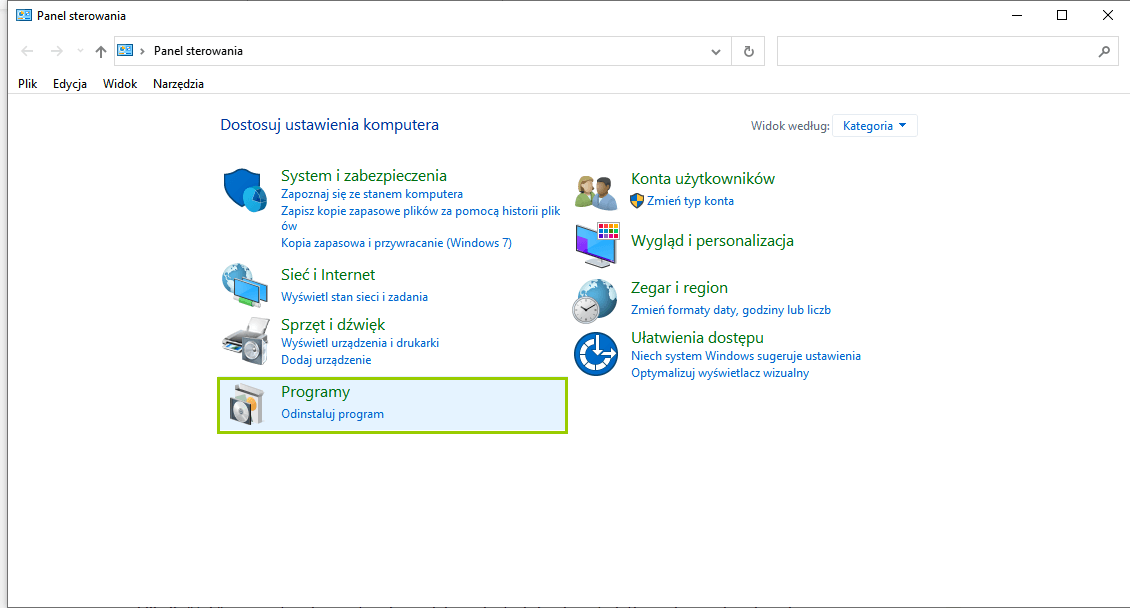
Task: Open Zegar i region category link
Action: coord(680,287)
